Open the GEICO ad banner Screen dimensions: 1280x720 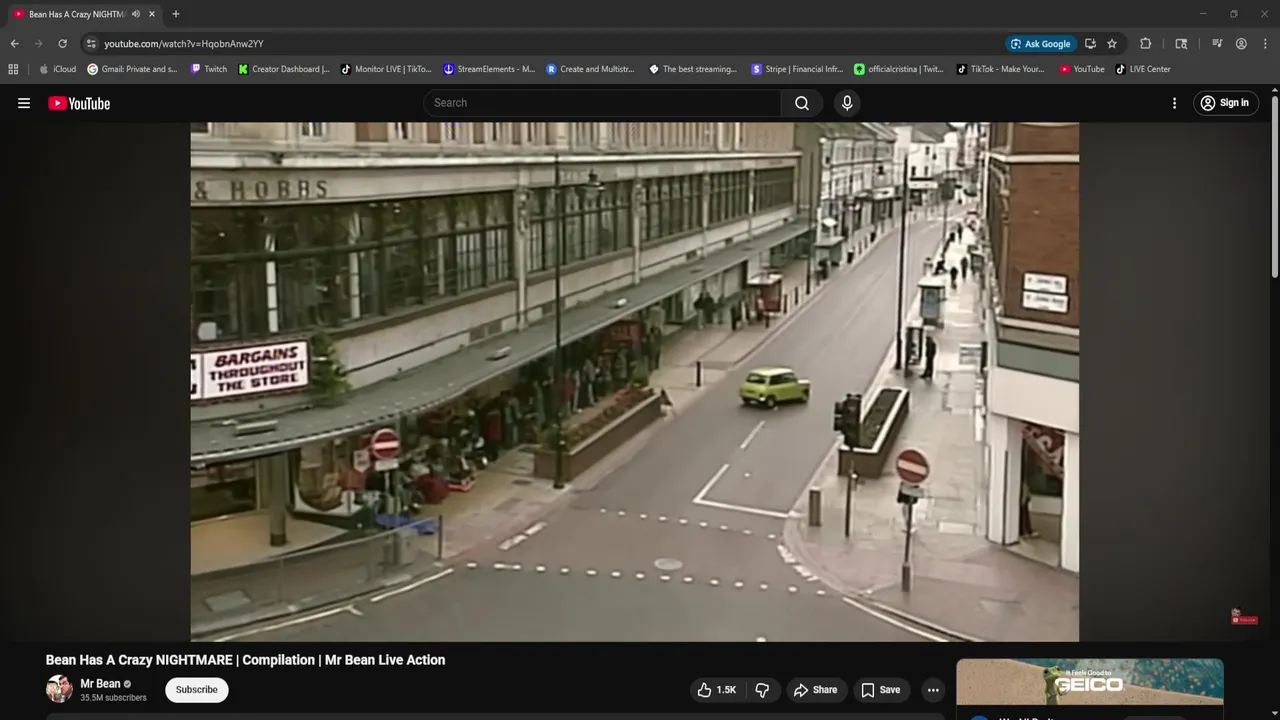click(x=1090, y=682)
